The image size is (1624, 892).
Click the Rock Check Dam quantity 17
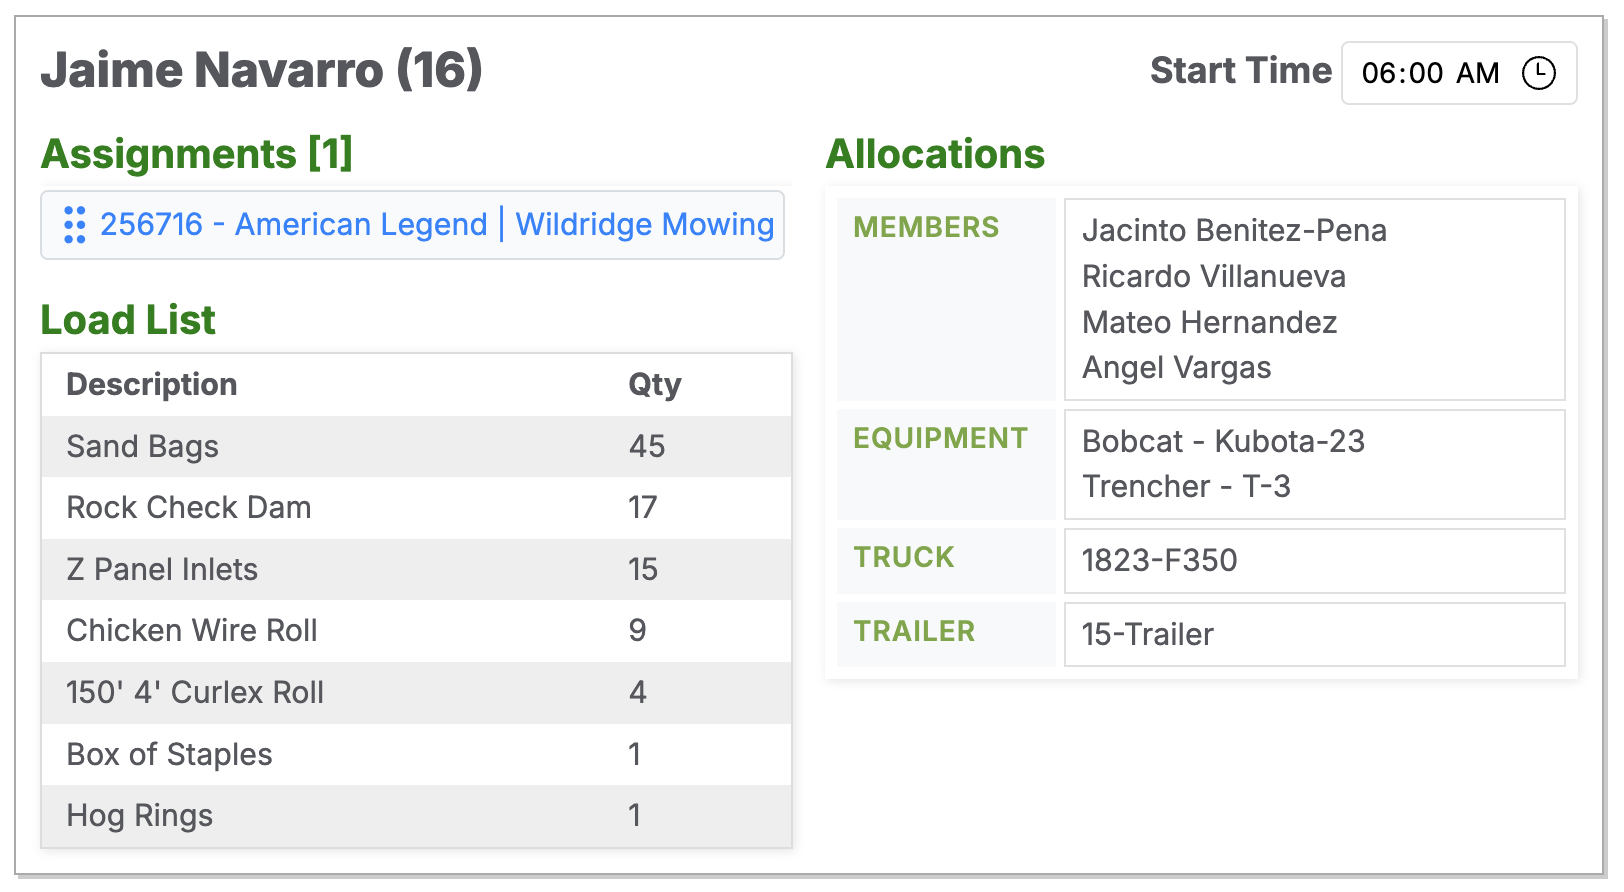643,508
